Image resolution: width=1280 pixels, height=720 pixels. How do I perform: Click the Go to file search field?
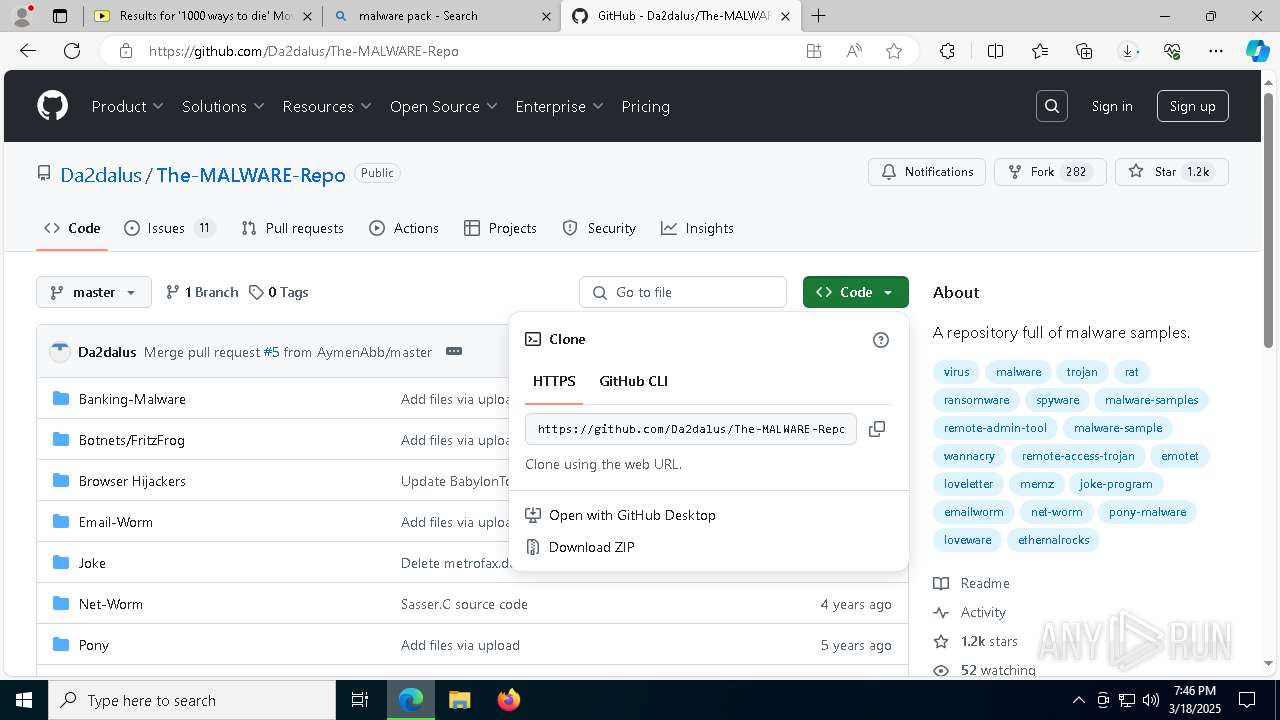pos(683,292)
